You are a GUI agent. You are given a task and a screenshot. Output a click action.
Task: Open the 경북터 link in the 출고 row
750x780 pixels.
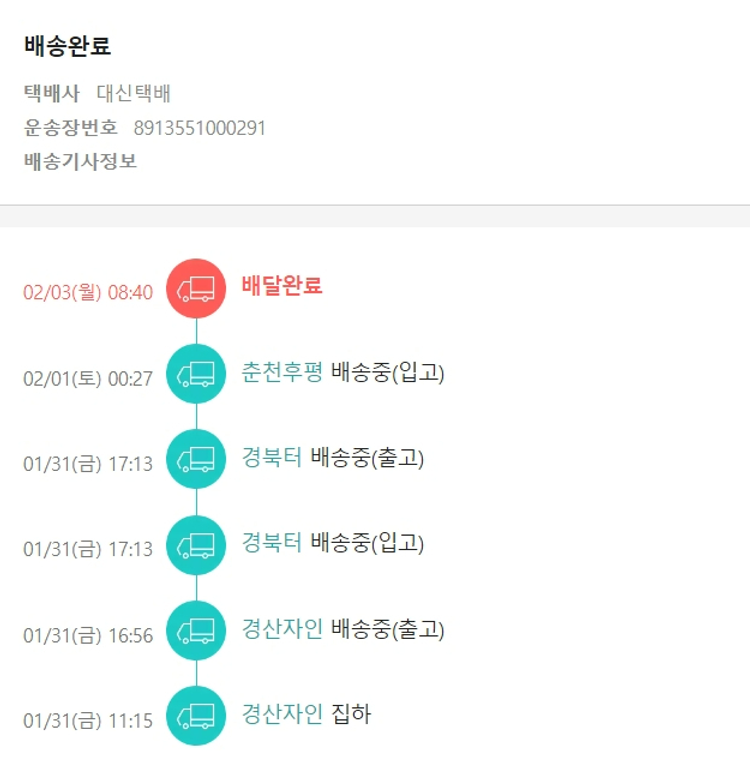tap(271, 459)
